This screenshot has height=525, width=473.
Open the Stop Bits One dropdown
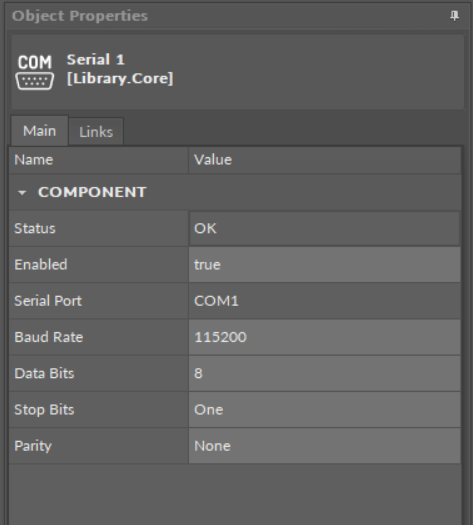324,410
